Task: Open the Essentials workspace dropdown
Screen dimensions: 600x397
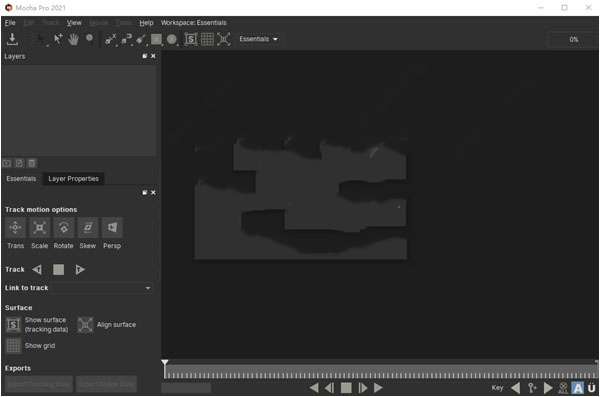Action: (258, 39)
